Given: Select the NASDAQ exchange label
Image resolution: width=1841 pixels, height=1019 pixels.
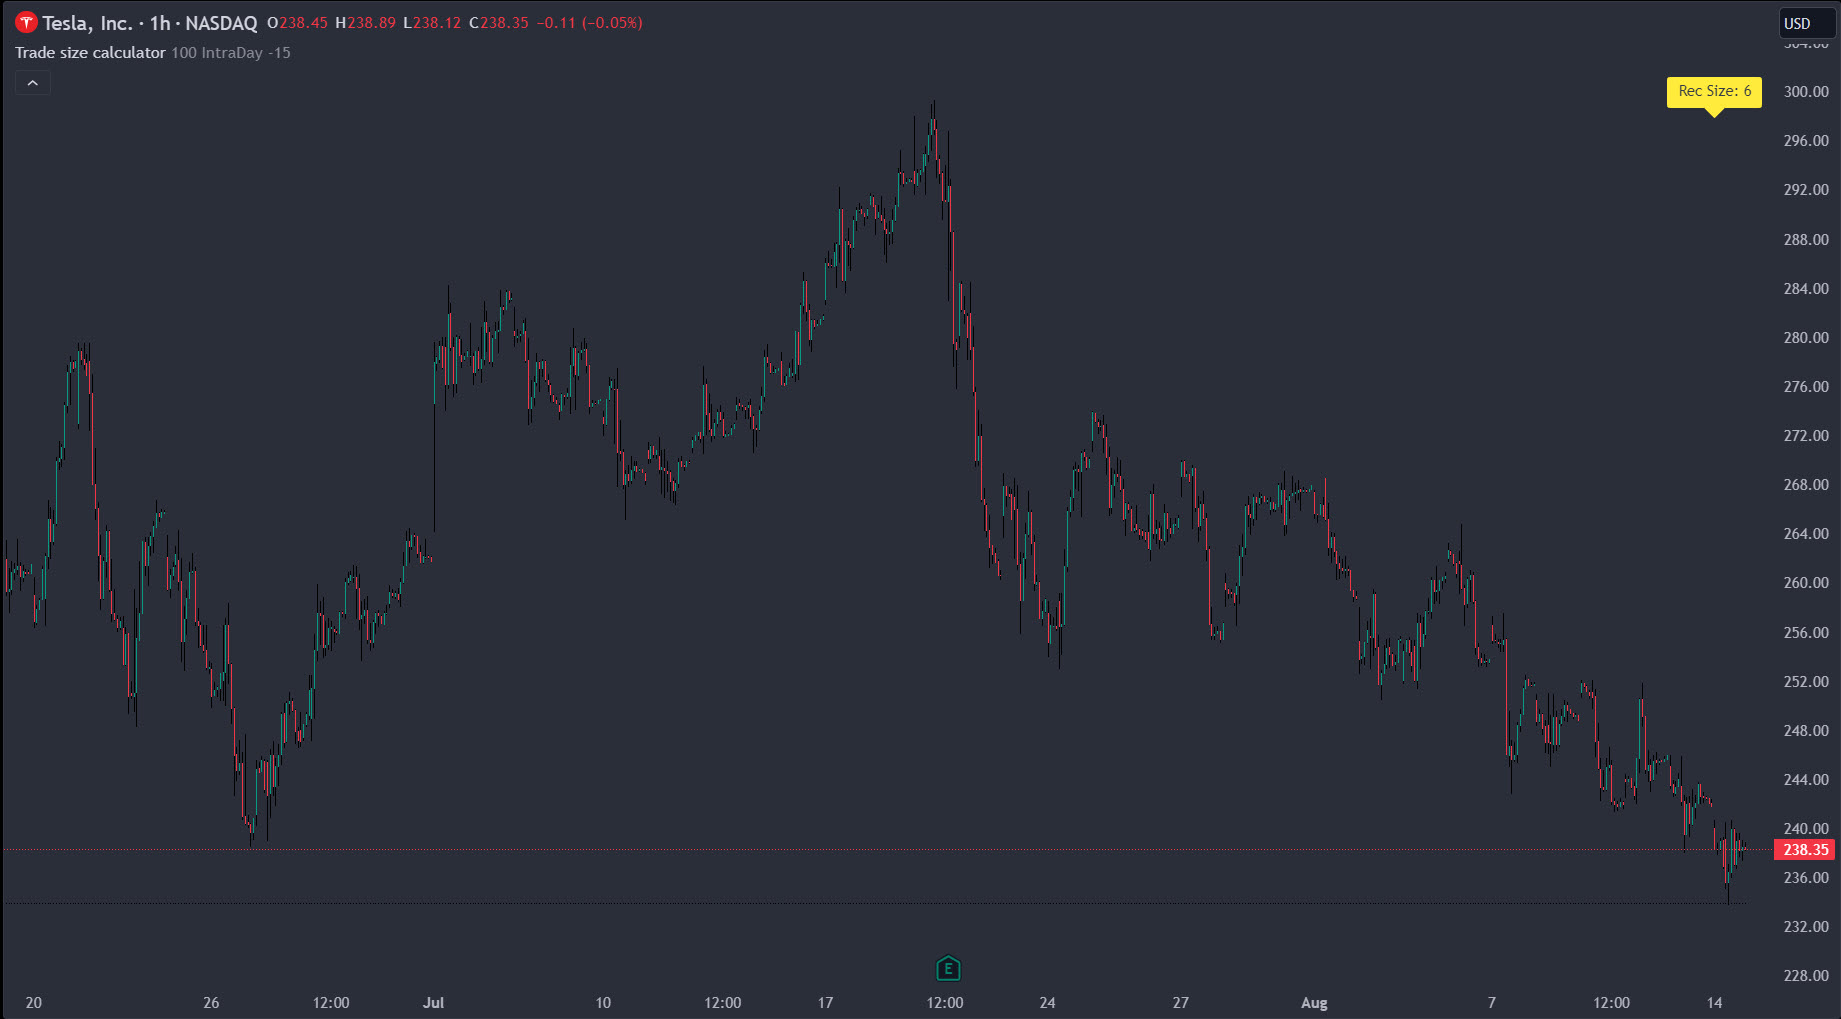Looking at the screenshot, I should [222, 21].
